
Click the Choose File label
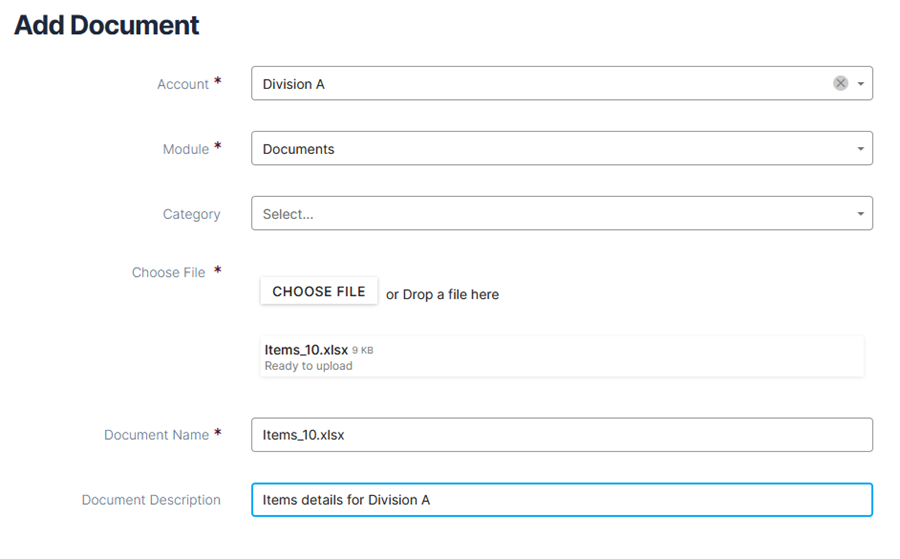tap(168, 273)
